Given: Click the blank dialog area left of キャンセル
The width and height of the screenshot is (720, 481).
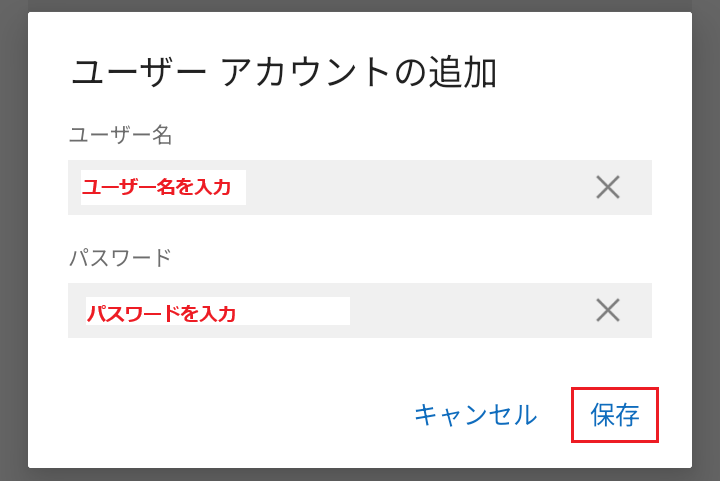Looking at the screenshot, I should coord(220,414).
